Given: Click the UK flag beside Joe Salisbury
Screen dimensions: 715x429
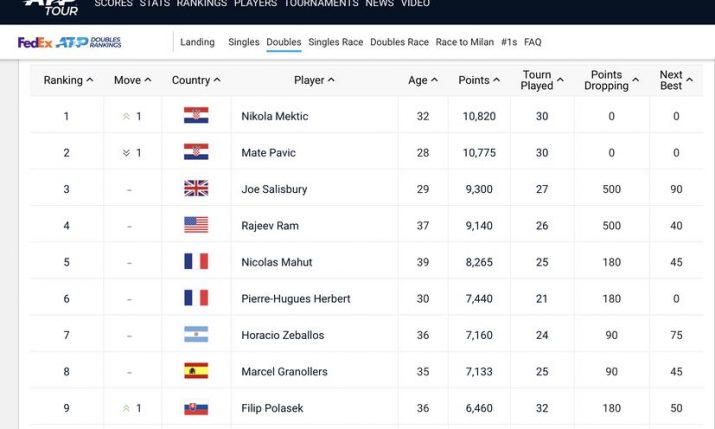Looking at the screenshot, I should click(x=196, y=189).
